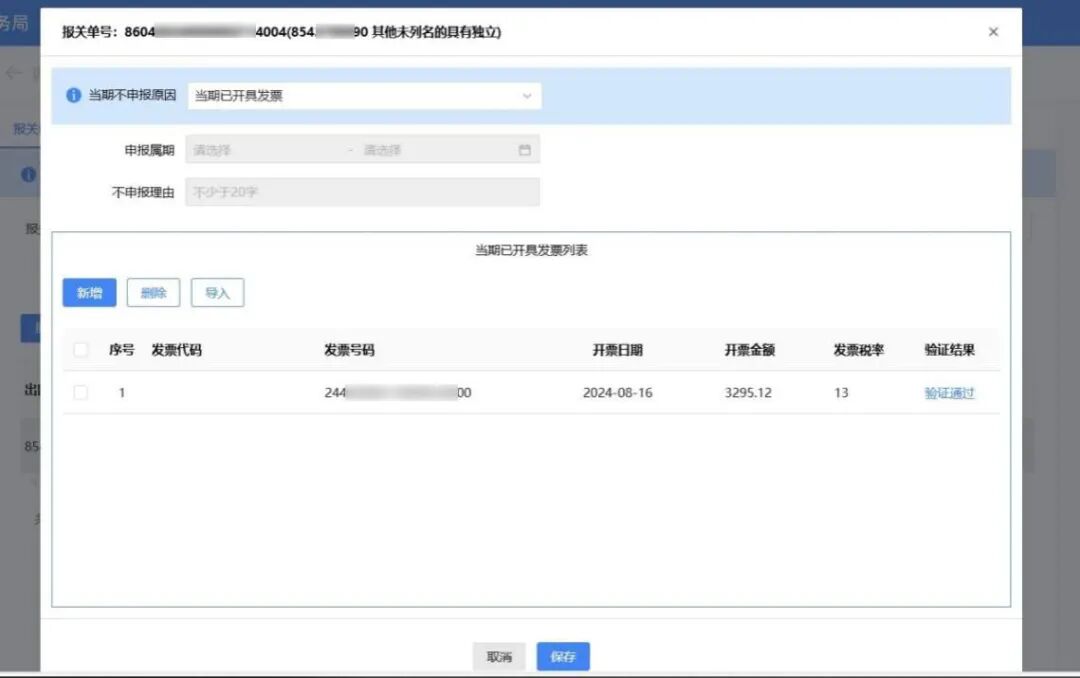Click the 序号 column header
Viewport: 1080px width, 678px height.
[121, 350]
